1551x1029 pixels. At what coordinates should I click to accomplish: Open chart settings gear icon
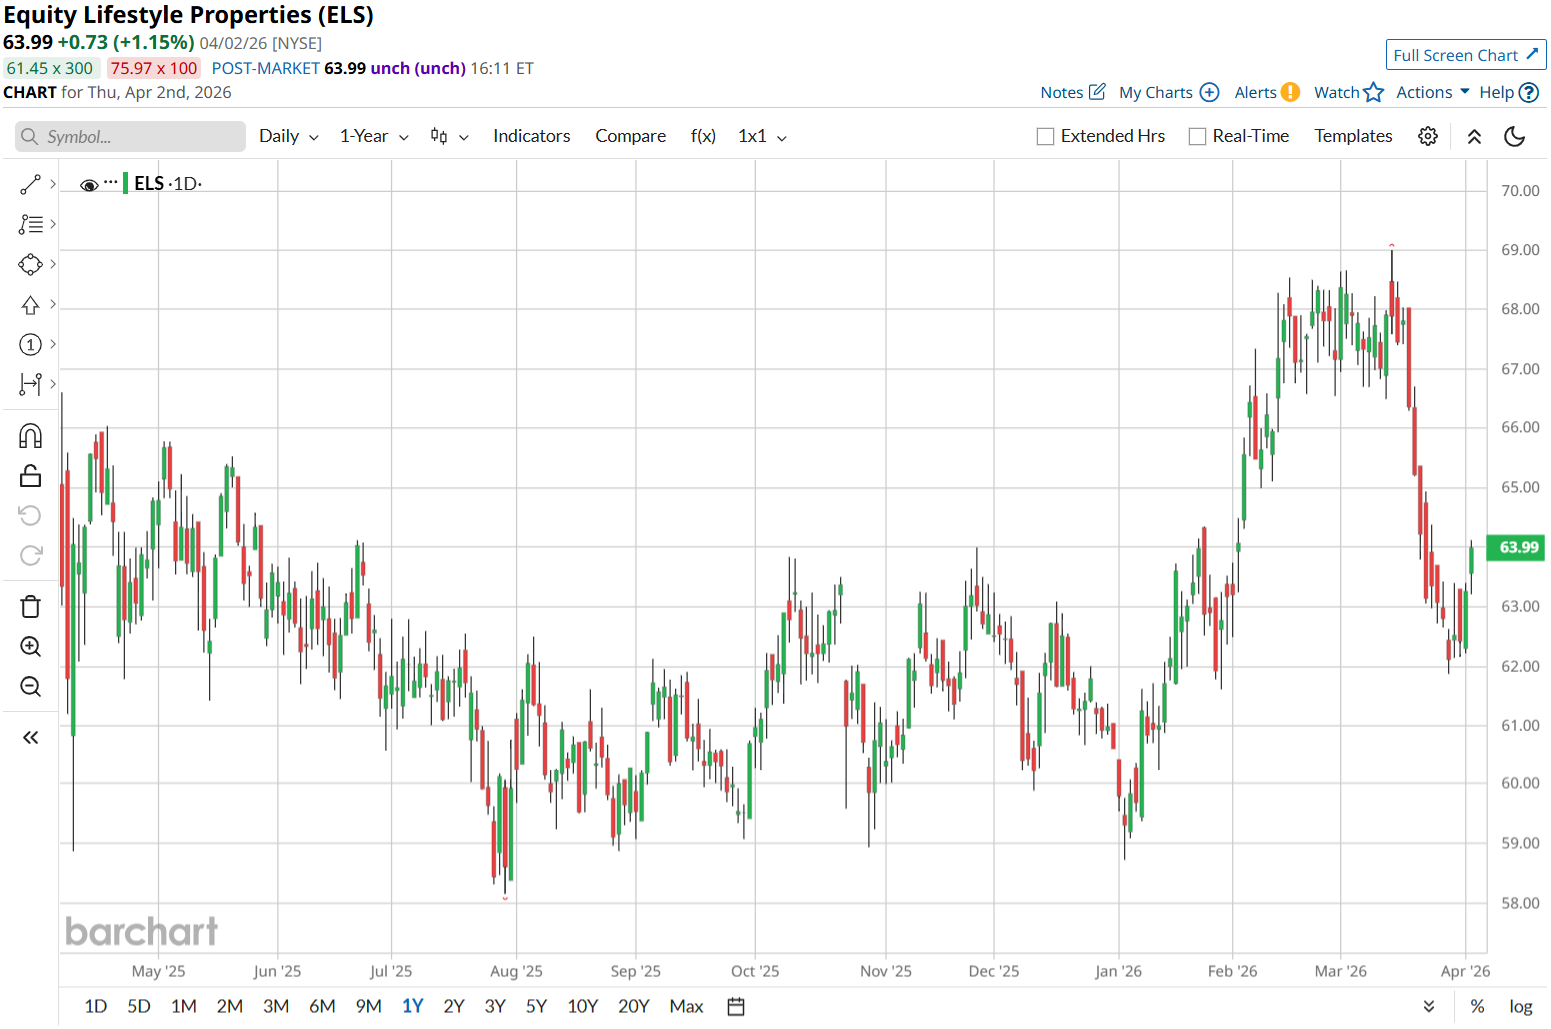coord(1428,136)
